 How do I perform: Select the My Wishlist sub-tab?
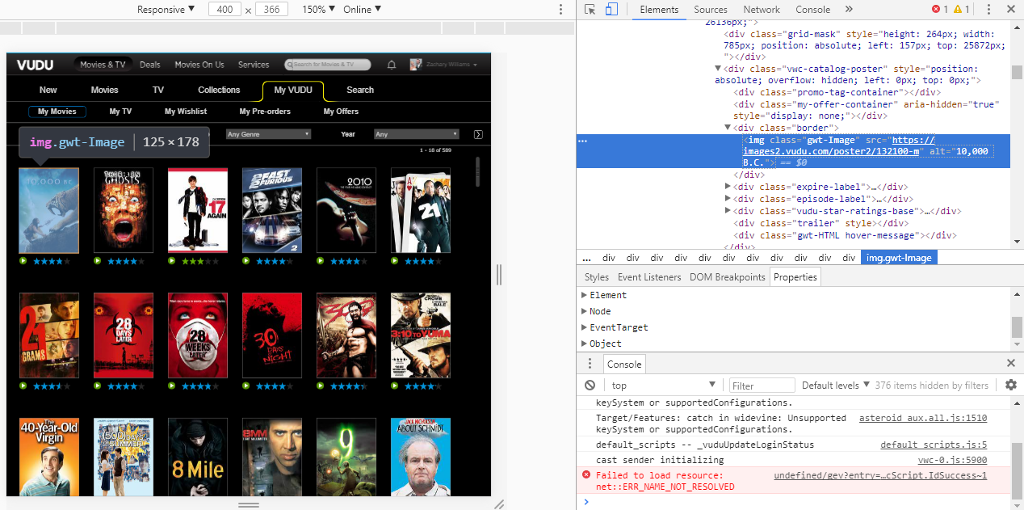click(x=186, y=112)
